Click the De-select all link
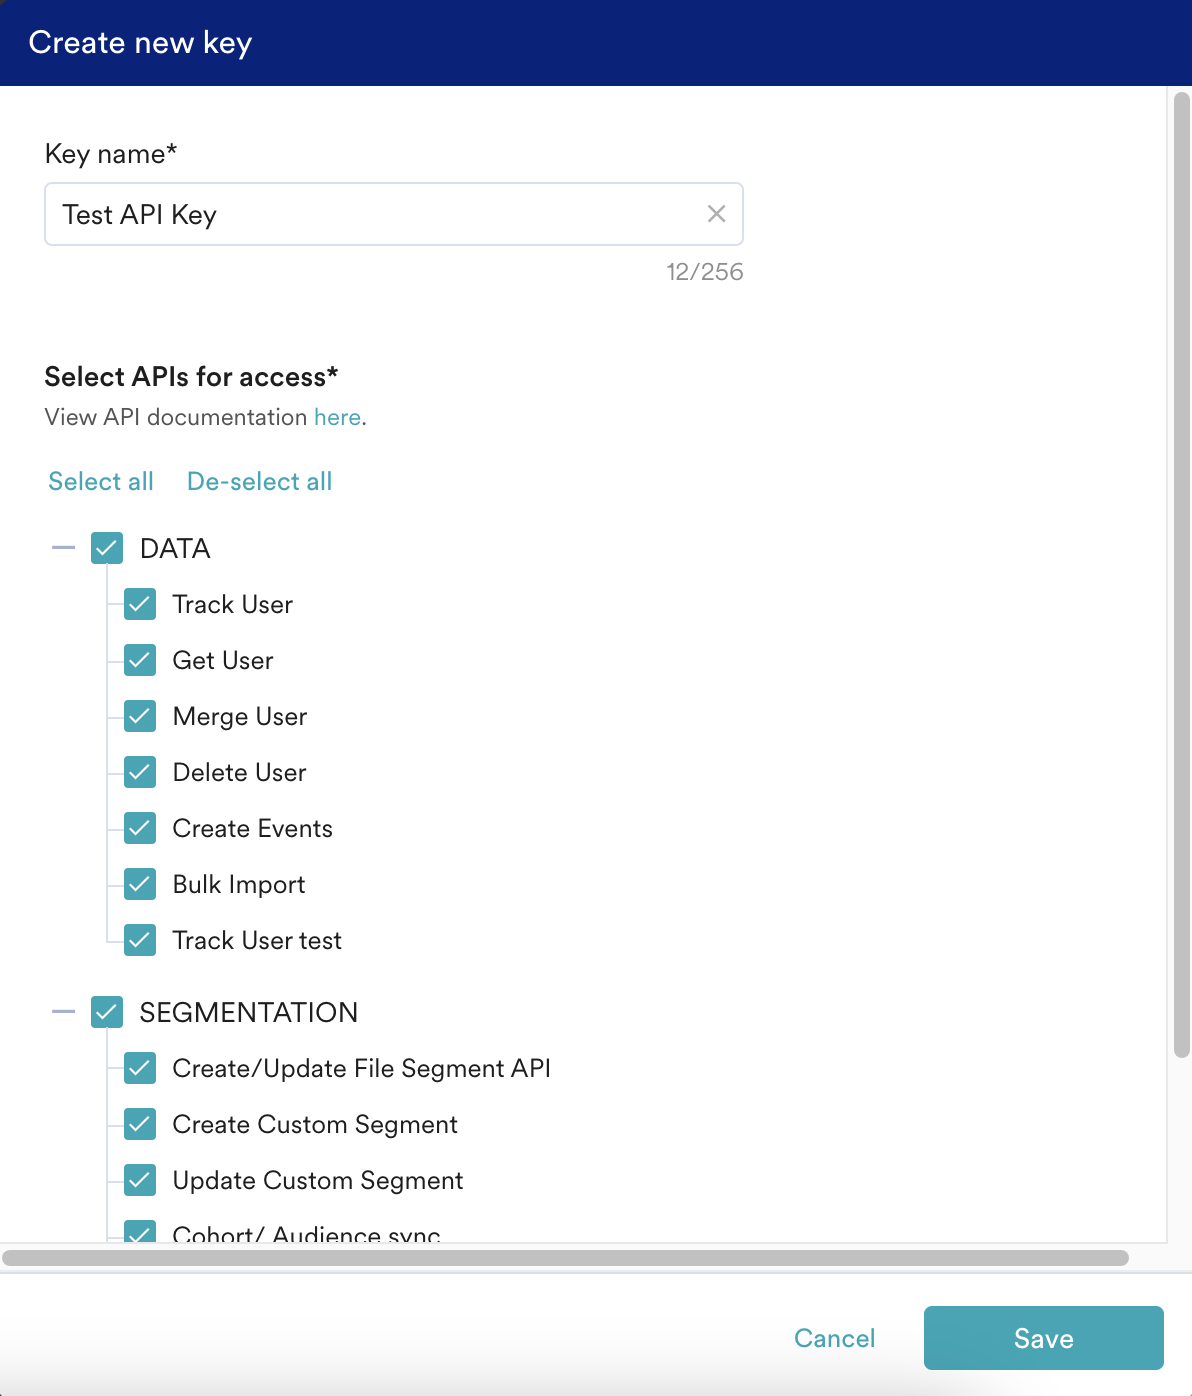 259,481
